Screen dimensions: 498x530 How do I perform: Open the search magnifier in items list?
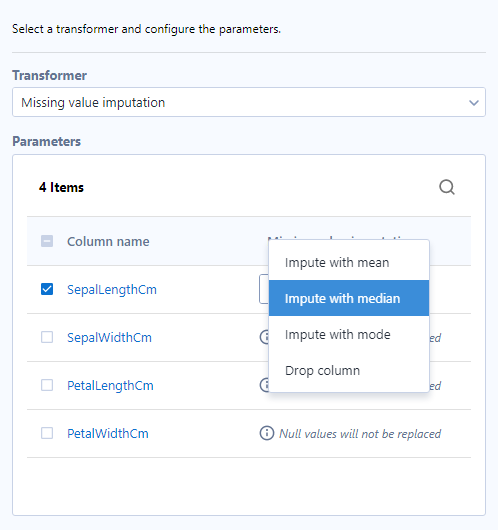(447, 187)
